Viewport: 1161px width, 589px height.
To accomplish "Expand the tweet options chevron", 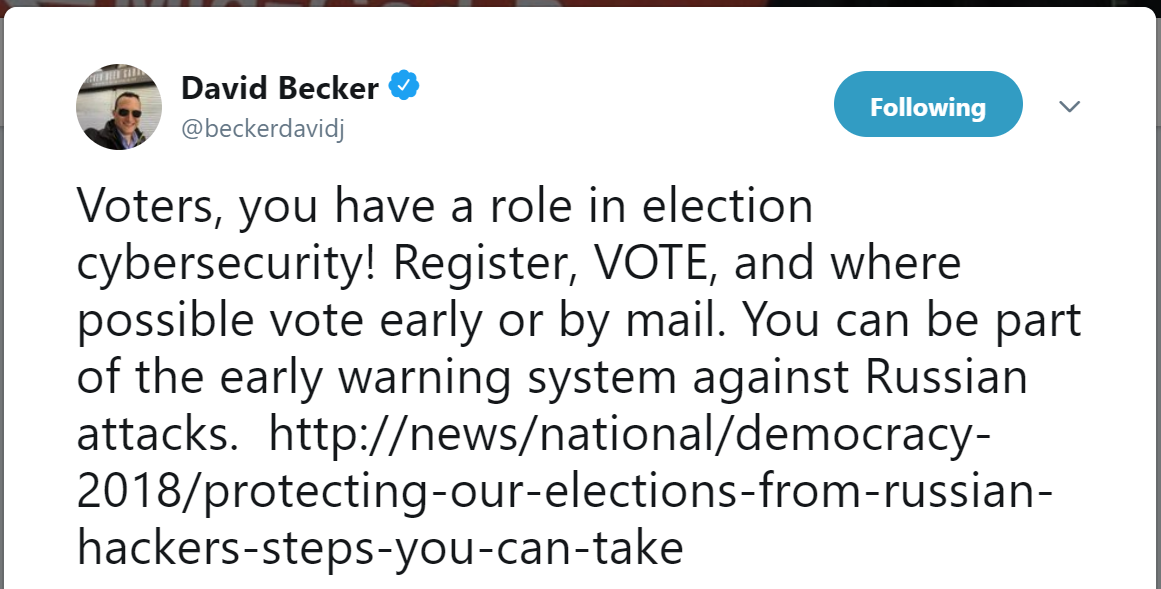I will [1069, 106].
